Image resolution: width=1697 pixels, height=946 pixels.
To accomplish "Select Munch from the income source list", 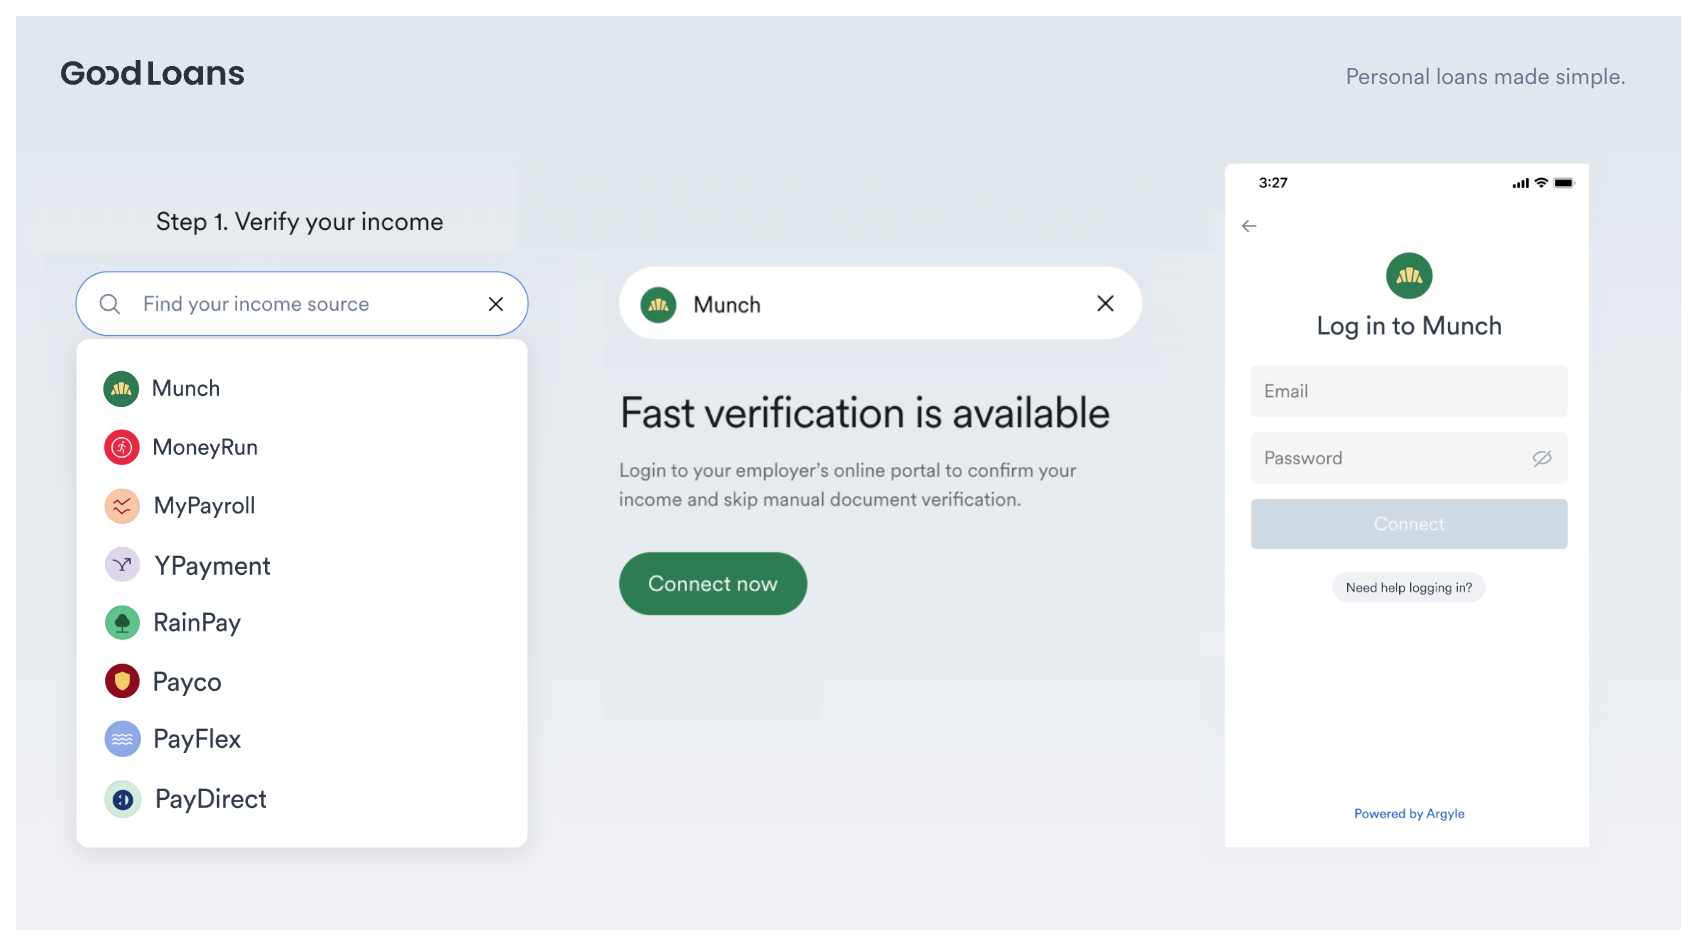I will tap(187, 388).
